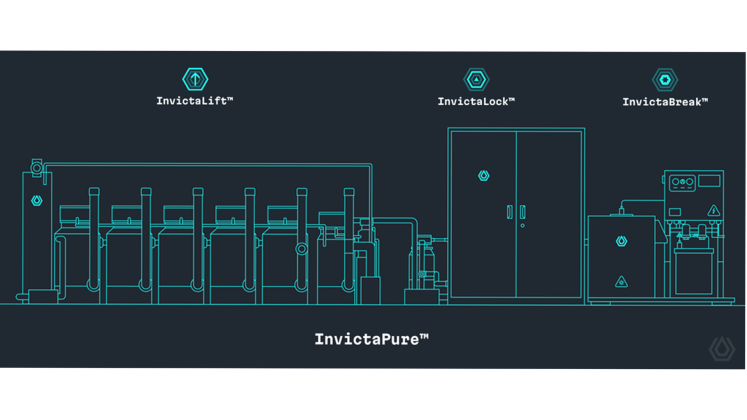This screenshot has width=747, height=420.
Task: Click the warning triangle on the square tank
Action: pos(621,282)
